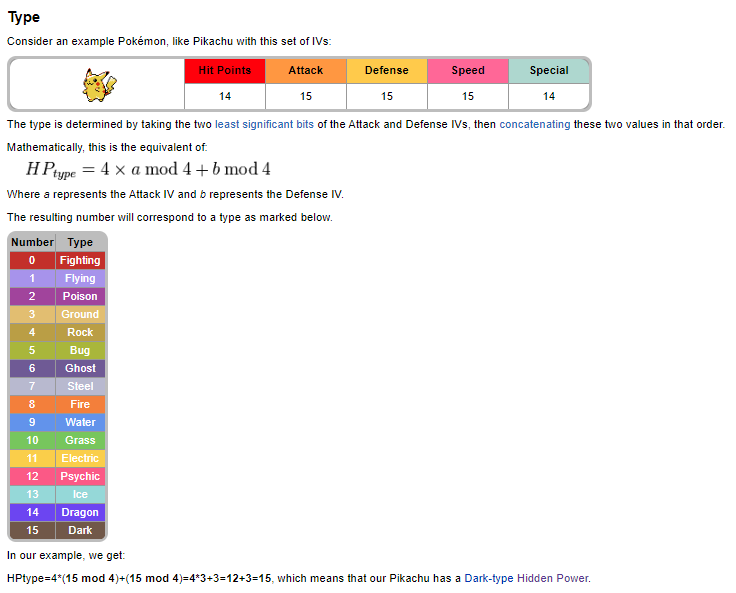Click the HP type formula image
Screen dimensions: 736x593
(148, 170)
